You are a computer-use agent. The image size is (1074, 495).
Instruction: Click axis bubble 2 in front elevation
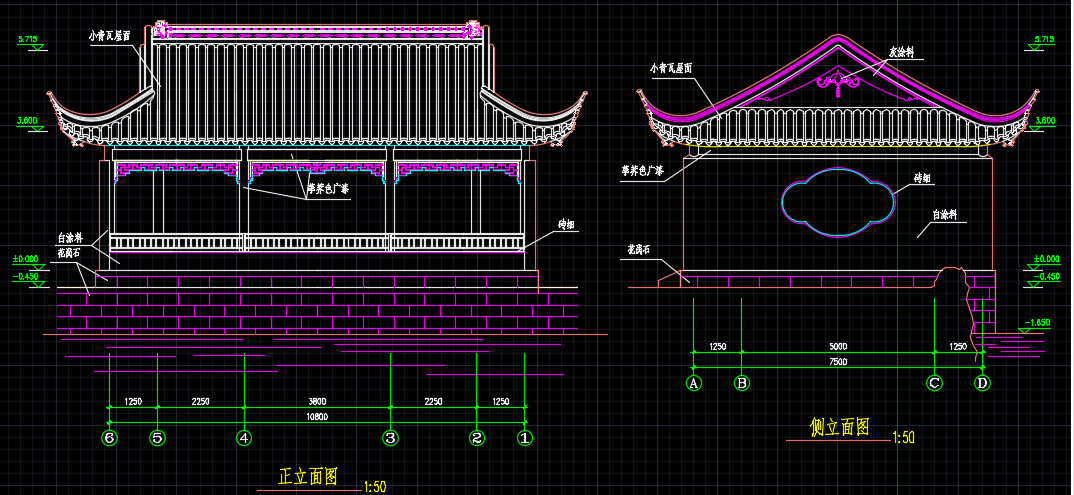477,437
